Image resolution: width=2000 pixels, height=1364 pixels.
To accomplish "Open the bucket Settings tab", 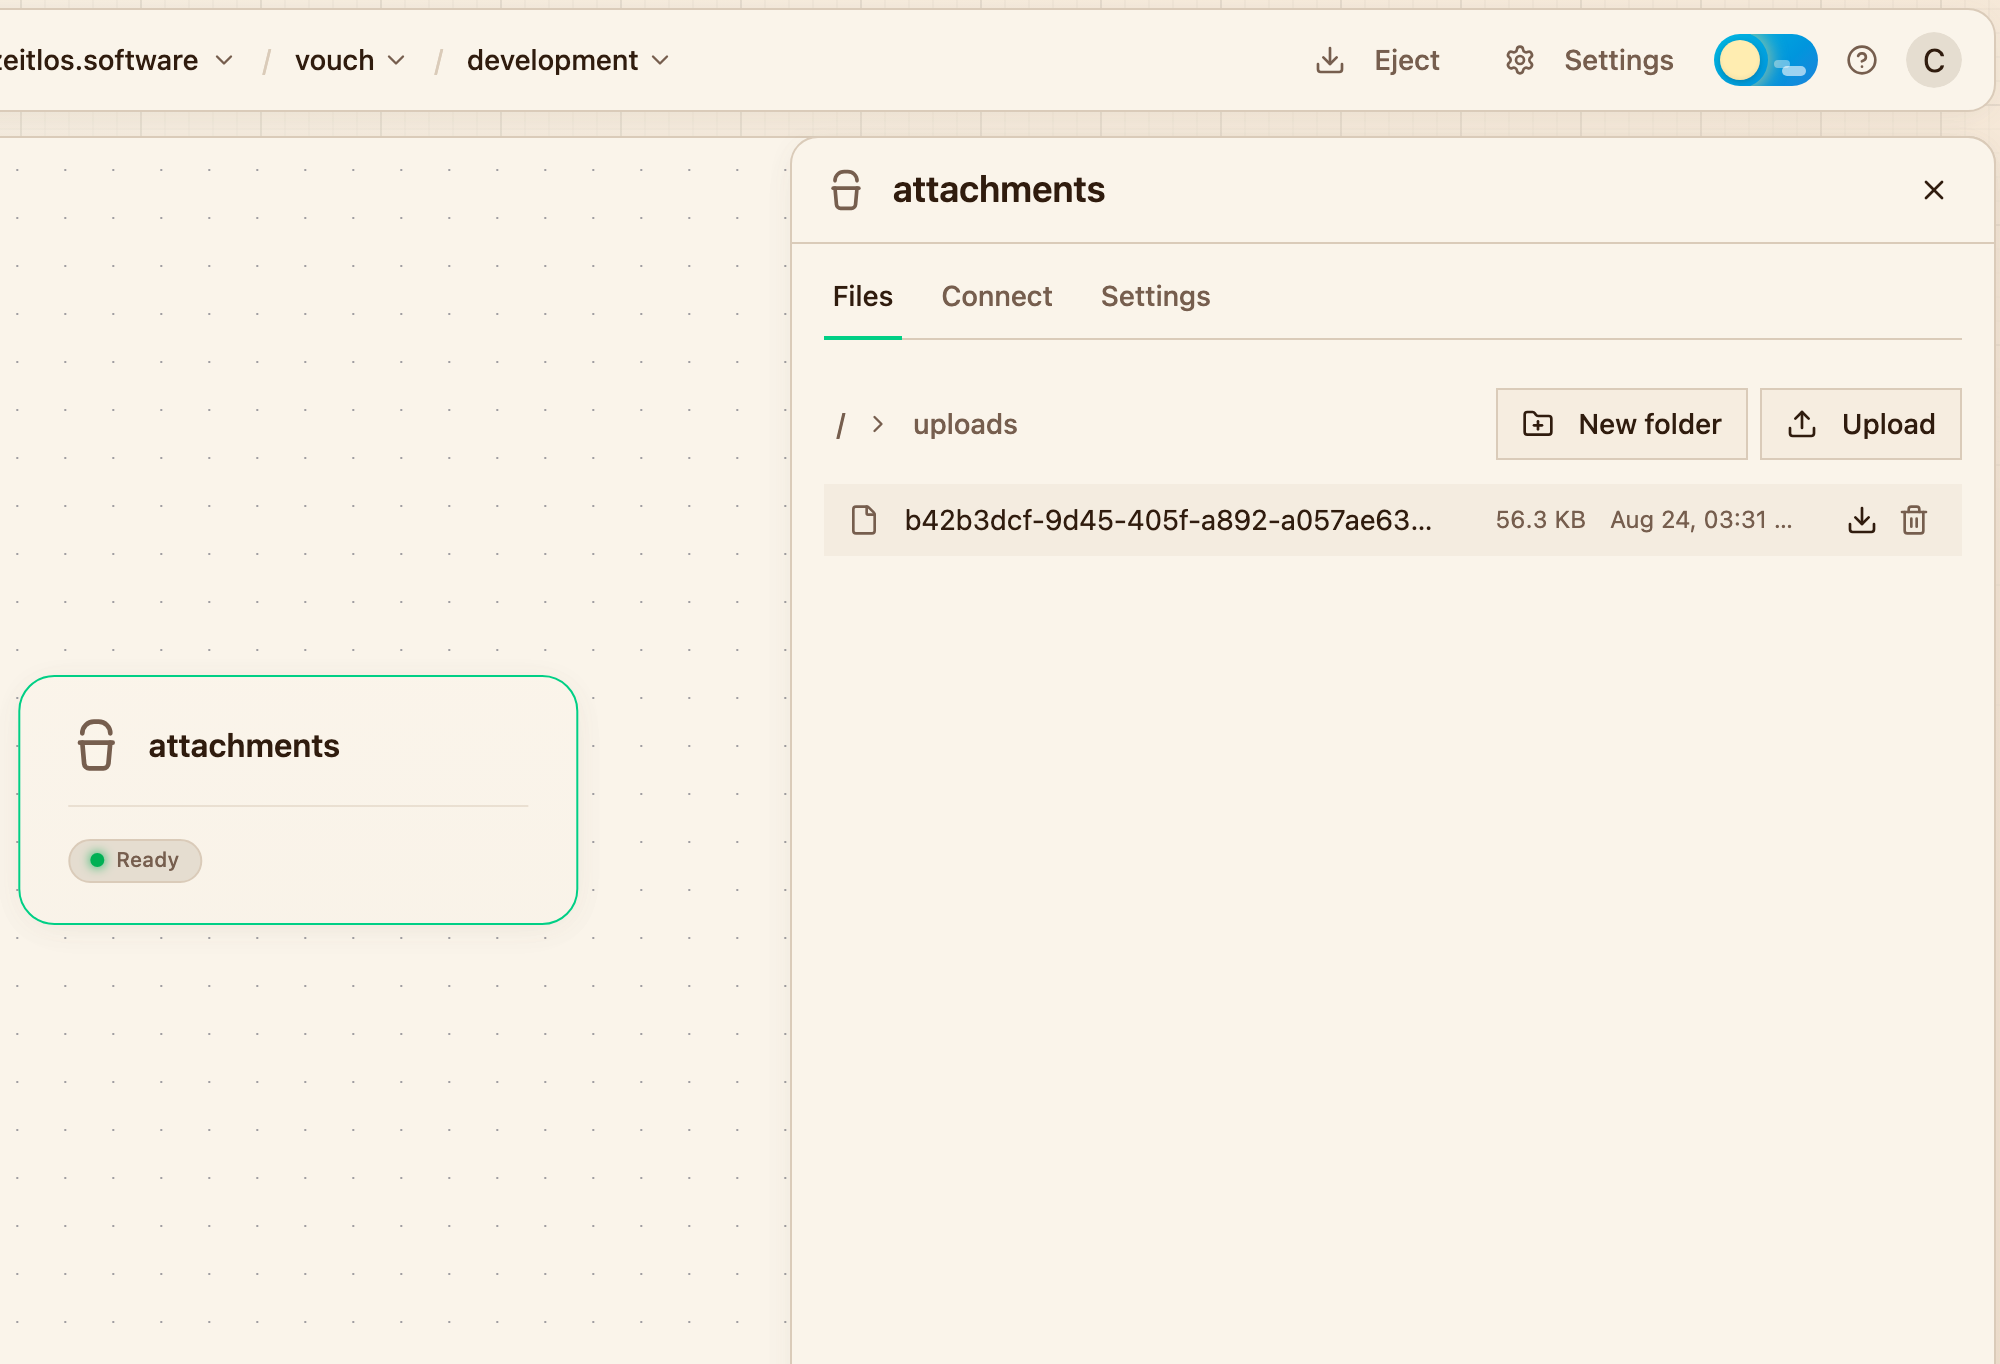I will click(1155, 297).
